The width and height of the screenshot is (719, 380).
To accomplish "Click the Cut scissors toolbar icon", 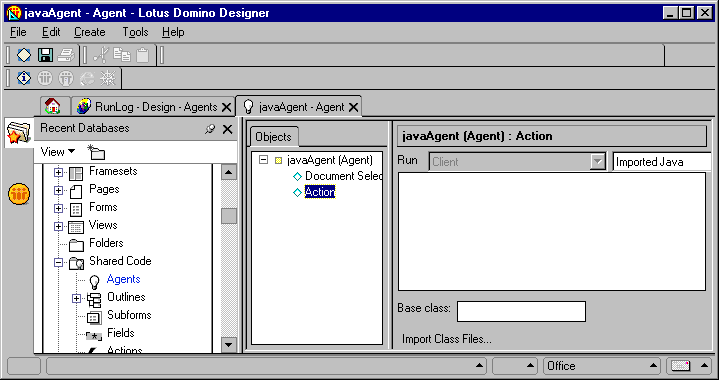I will tap(100, 55).
